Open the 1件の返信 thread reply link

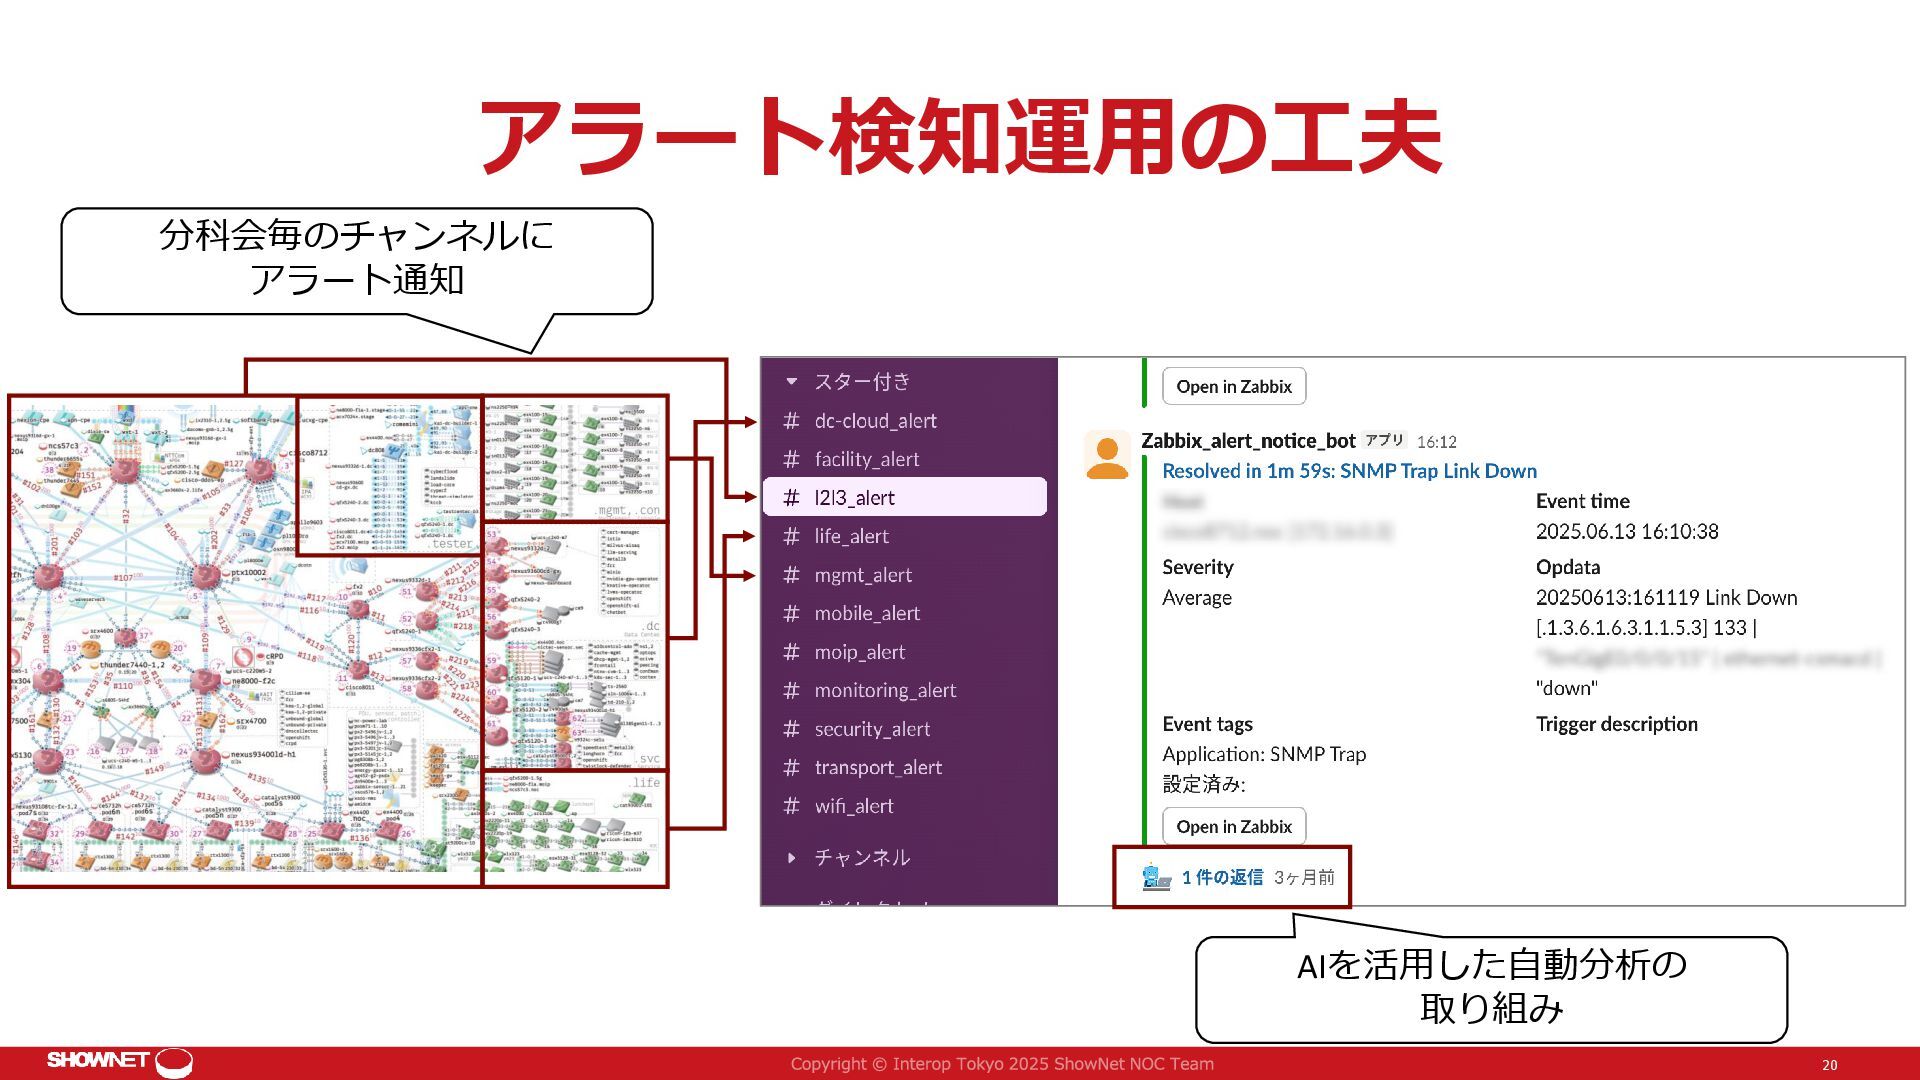coord(1221,877)
